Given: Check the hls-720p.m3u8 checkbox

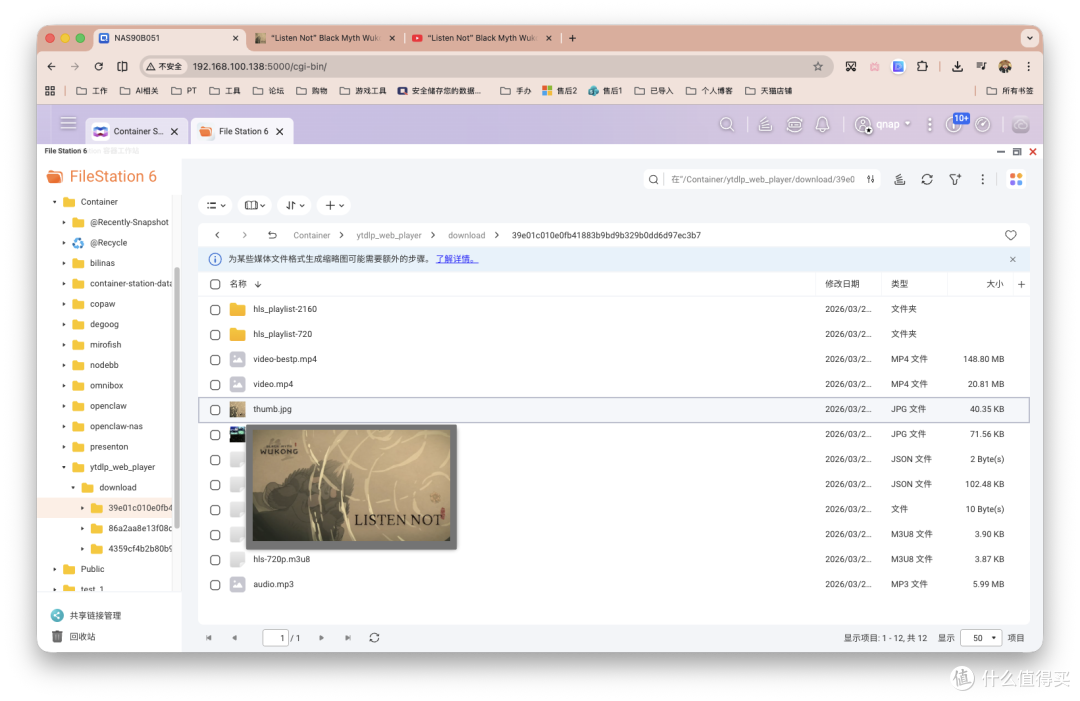Looking at the screenshot, I should pos(215,560).
